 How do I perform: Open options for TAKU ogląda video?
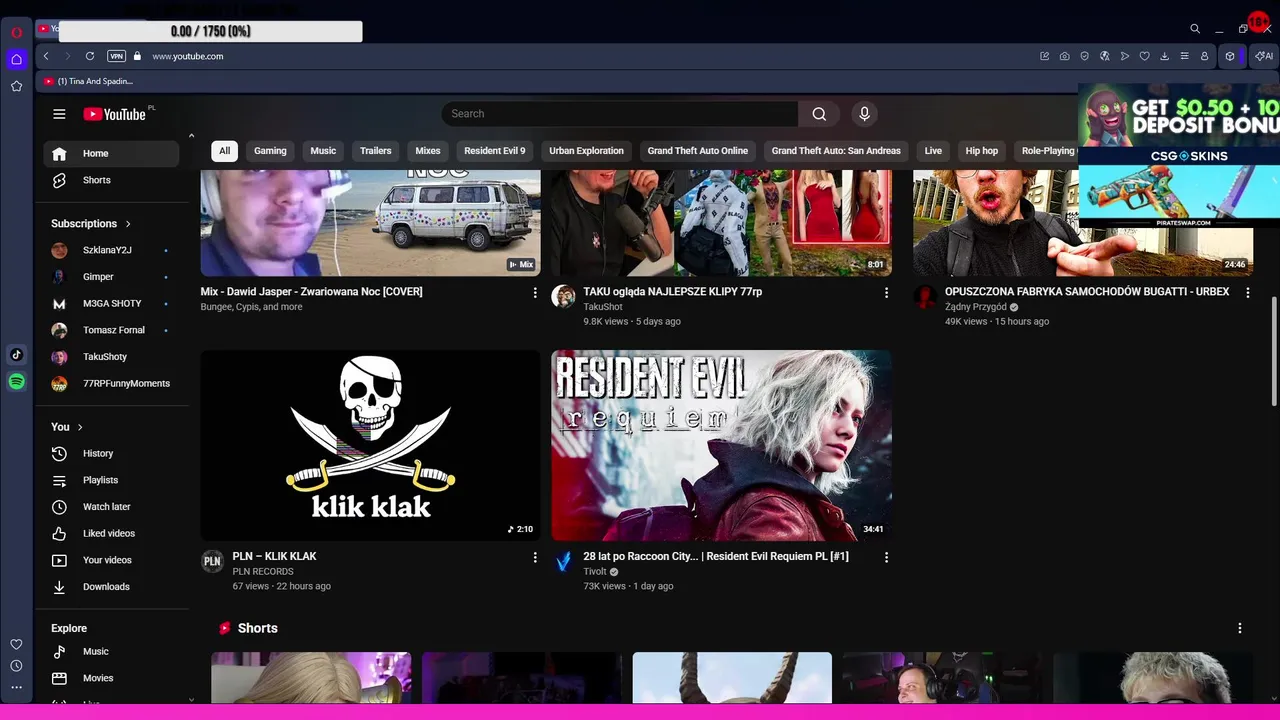pos(886,293)
